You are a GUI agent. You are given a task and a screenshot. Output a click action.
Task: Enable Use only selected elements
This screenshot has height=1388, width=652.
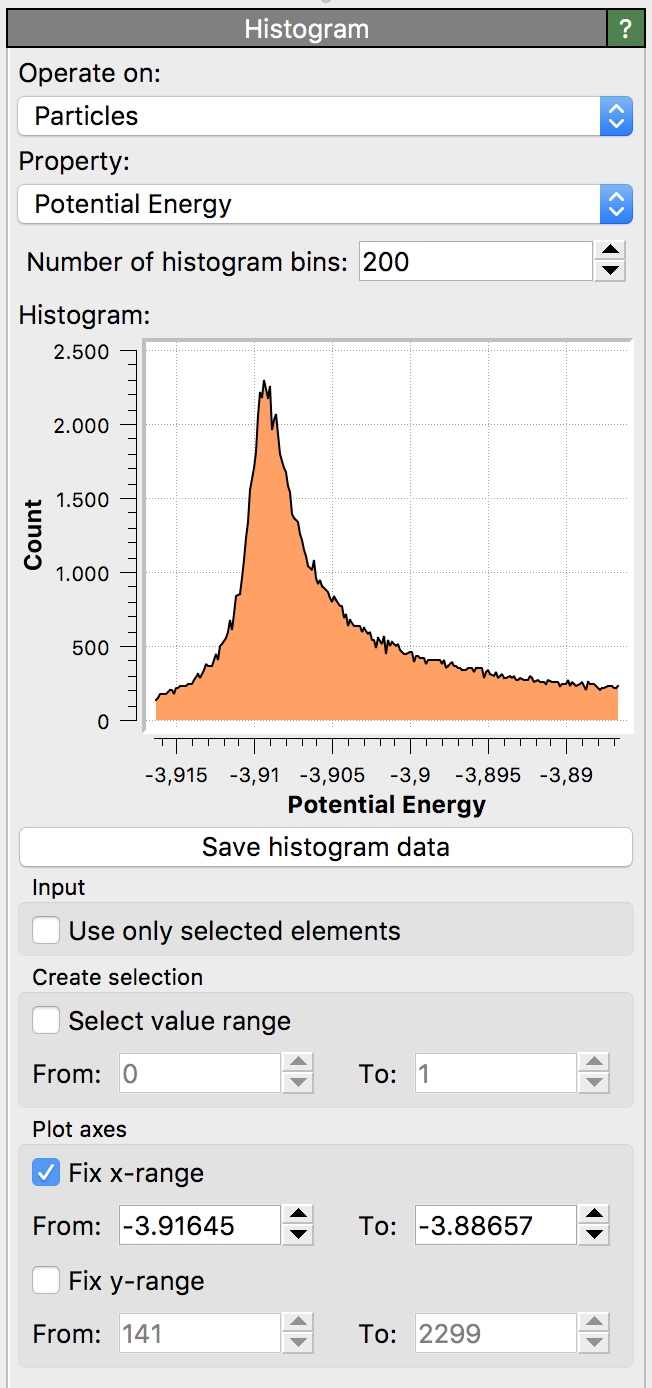[x=46, y=931]
